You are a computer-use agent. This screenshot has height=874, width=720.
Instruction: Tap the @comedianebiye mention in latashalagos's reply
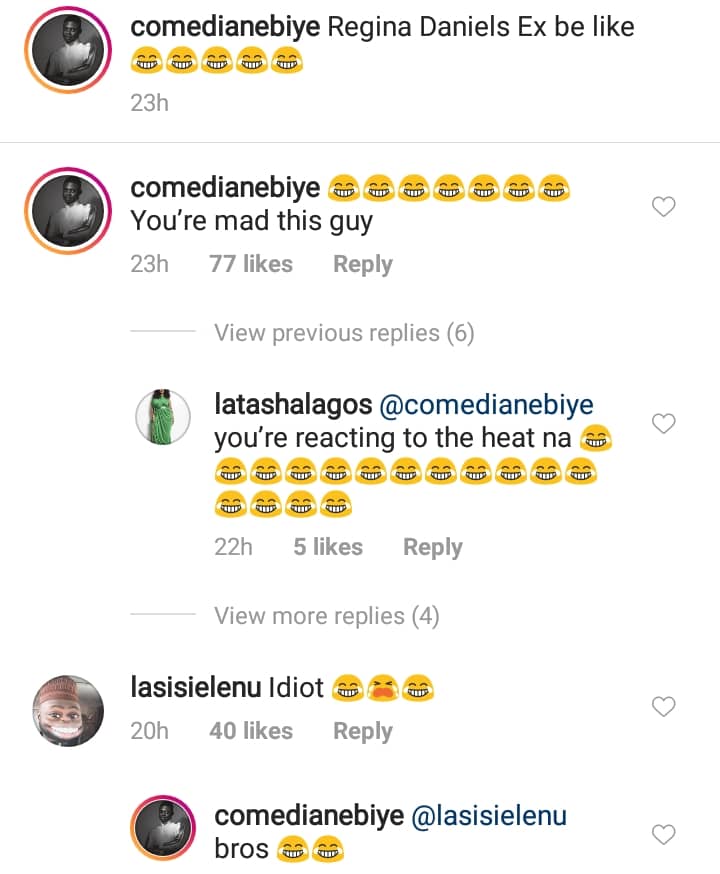[x=486, y=405]
